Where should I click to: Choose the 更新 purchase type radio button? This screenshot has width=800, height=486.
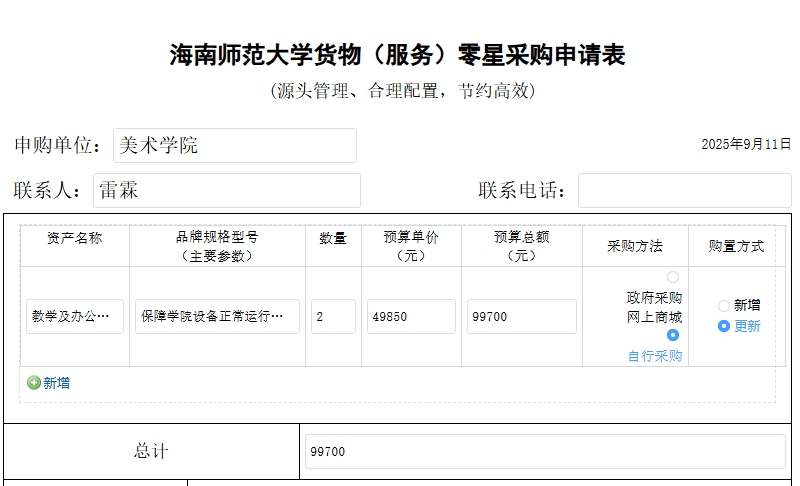pos(724,326)
